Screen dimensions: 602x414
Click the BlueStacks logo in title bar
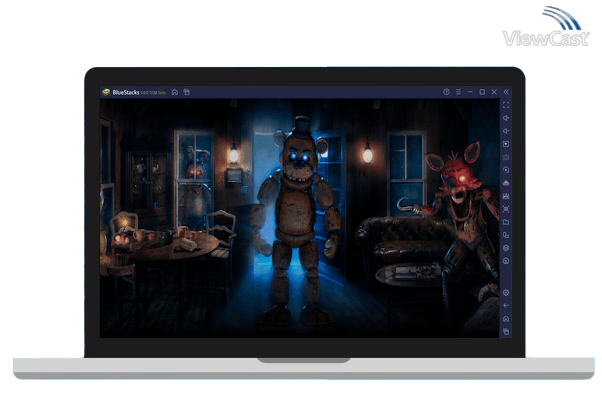point(106,92)
